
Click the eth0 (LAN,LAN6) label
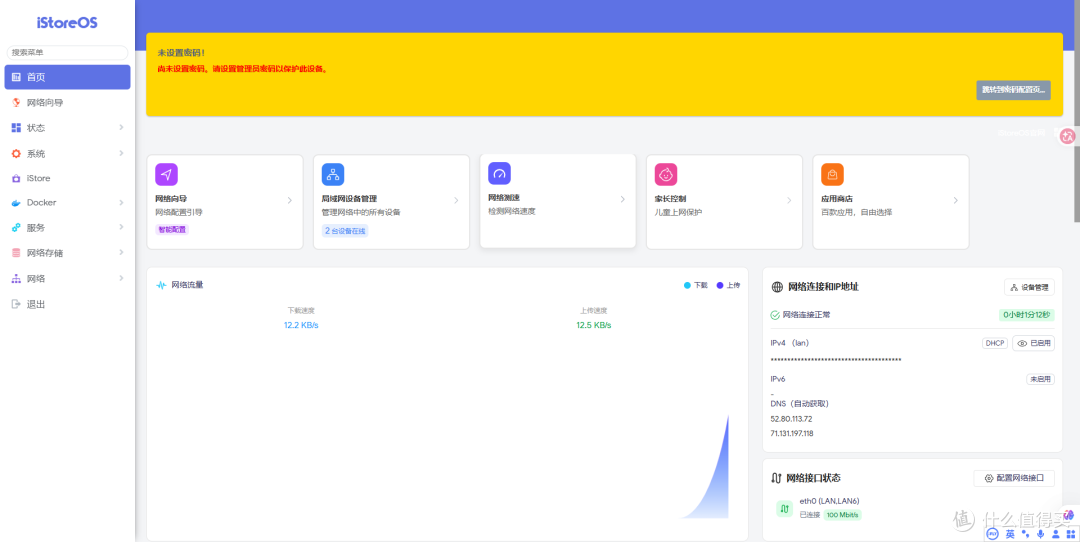tap(829, 501)
